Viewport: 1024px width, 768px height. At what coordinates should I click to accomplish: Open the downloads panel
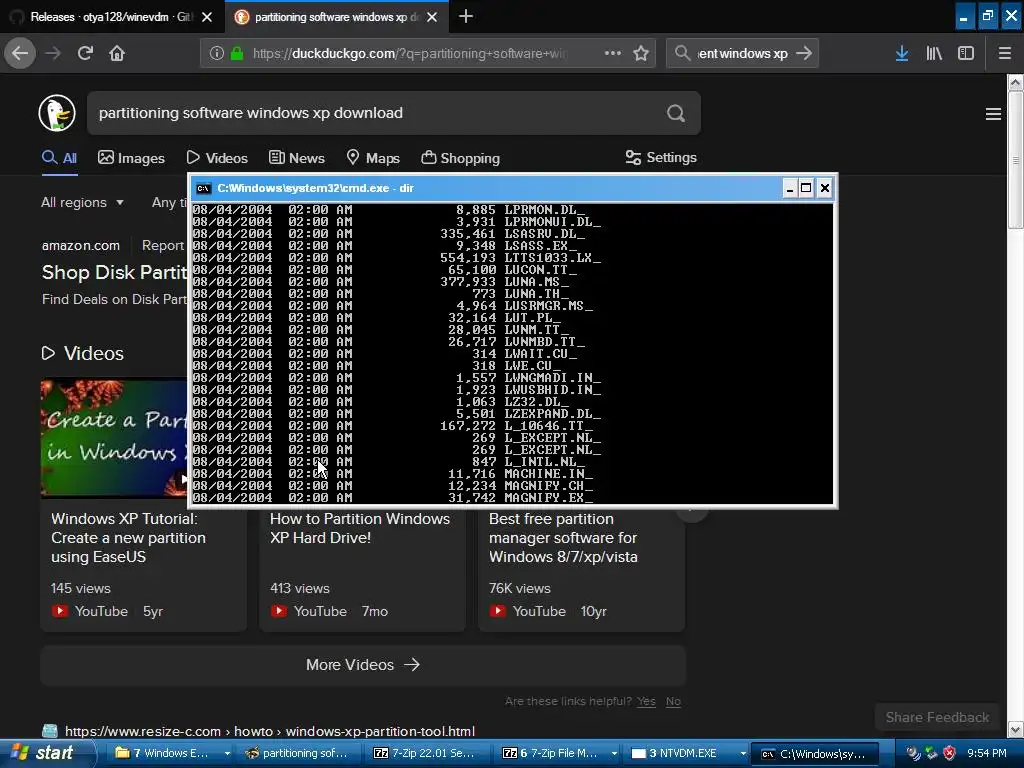coord(902,53)
